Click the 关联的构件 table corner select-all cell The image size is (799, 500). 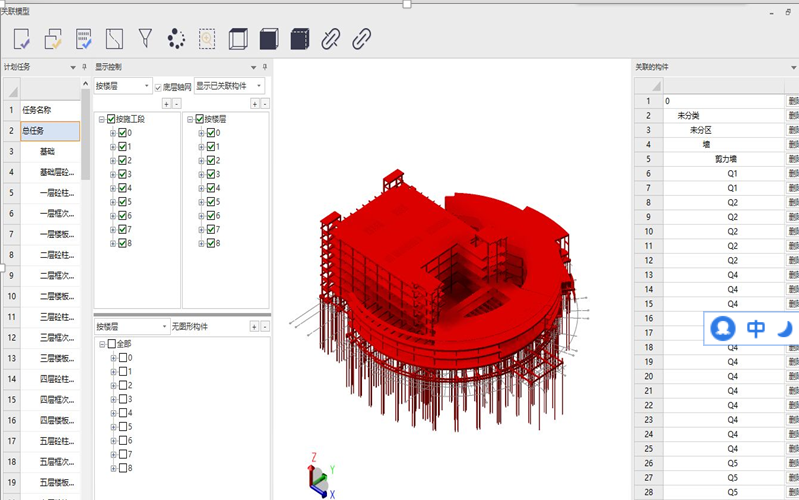tap(648, 86)
